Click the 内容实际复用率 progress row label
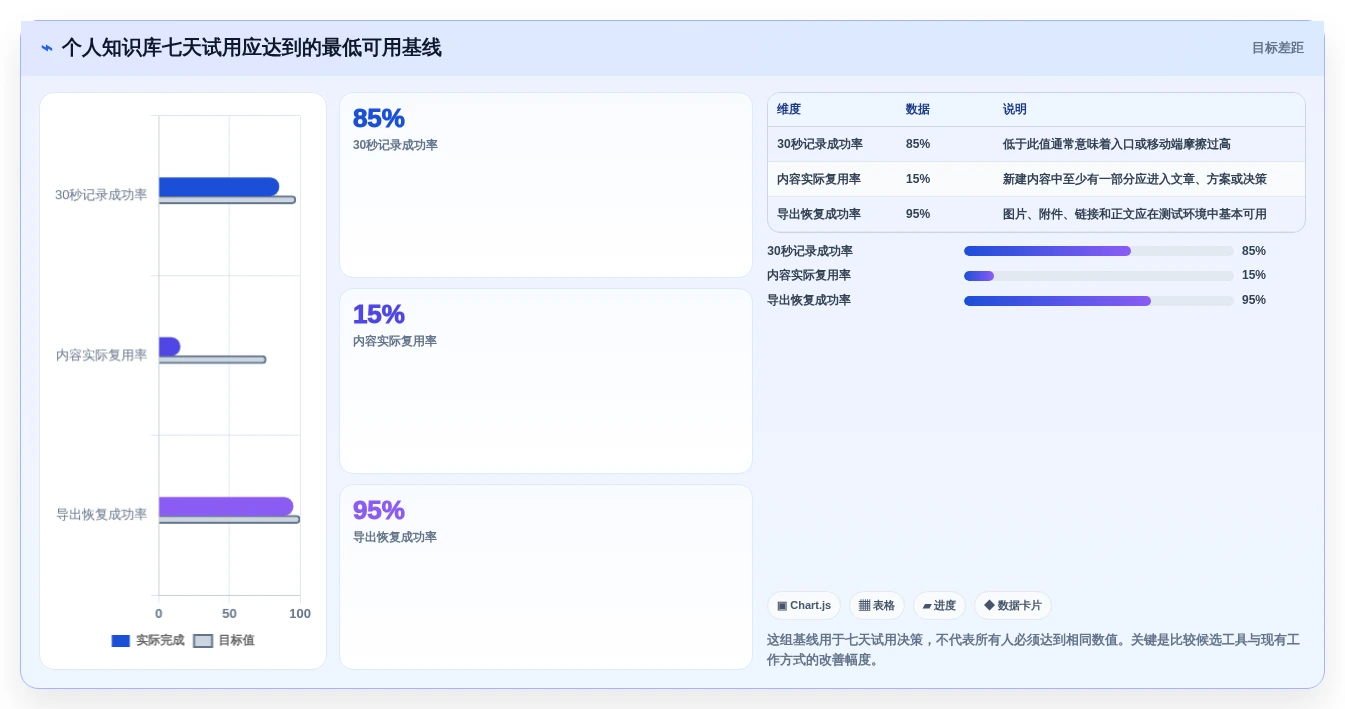 [x=809, y=275]
